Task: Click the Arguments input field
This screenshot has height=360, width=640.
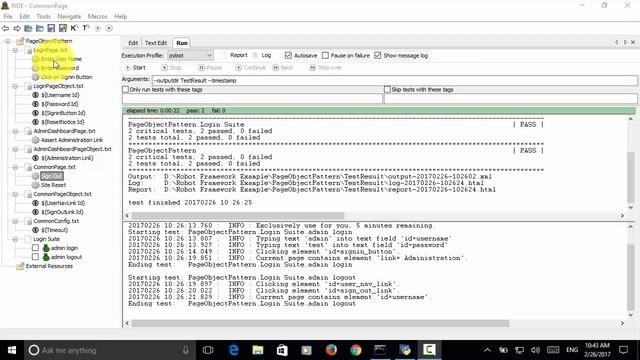Action: pyautogui.click(x=394, y=80)
